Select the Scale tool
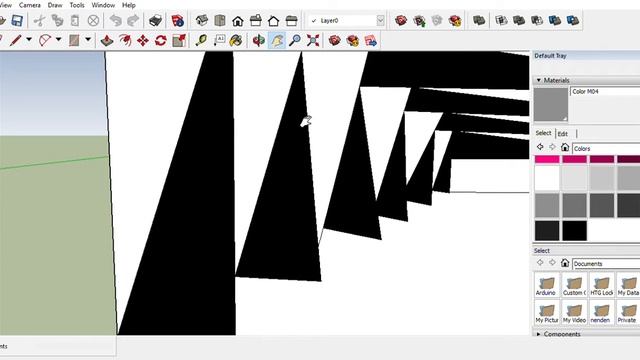 tap(179, 40)
